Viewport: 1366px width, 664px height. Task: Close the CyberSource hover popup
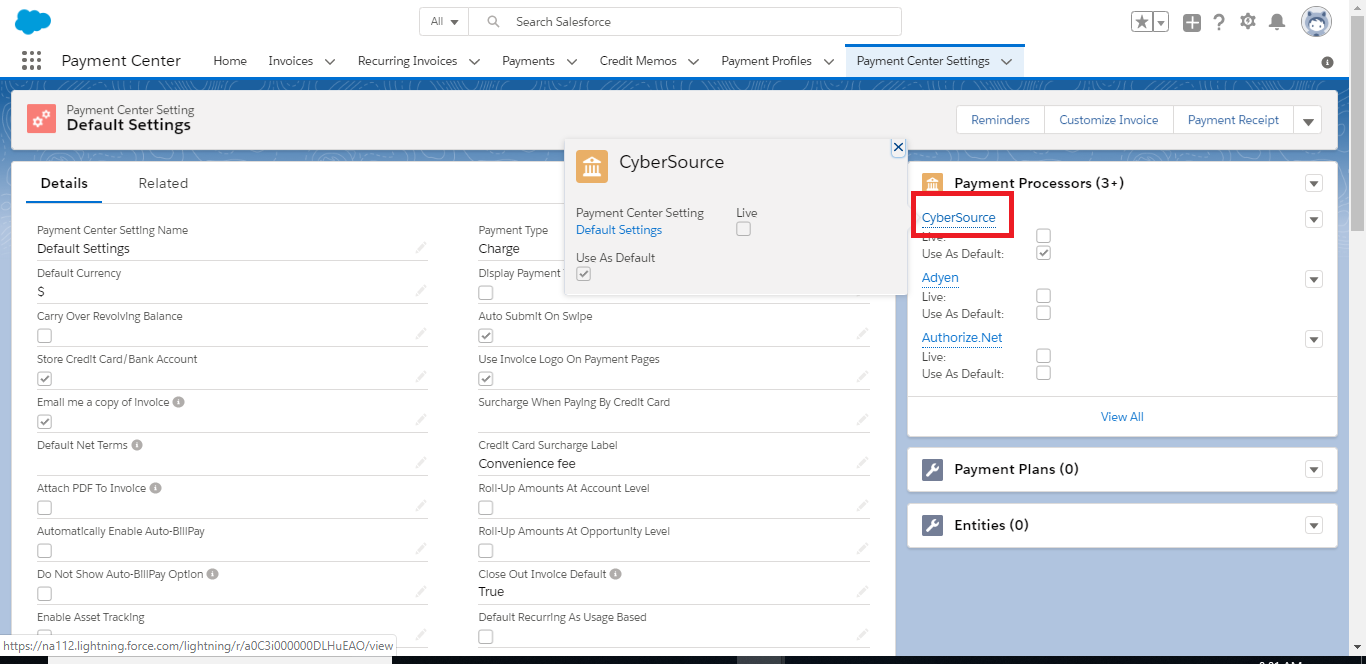click(898, 147)
